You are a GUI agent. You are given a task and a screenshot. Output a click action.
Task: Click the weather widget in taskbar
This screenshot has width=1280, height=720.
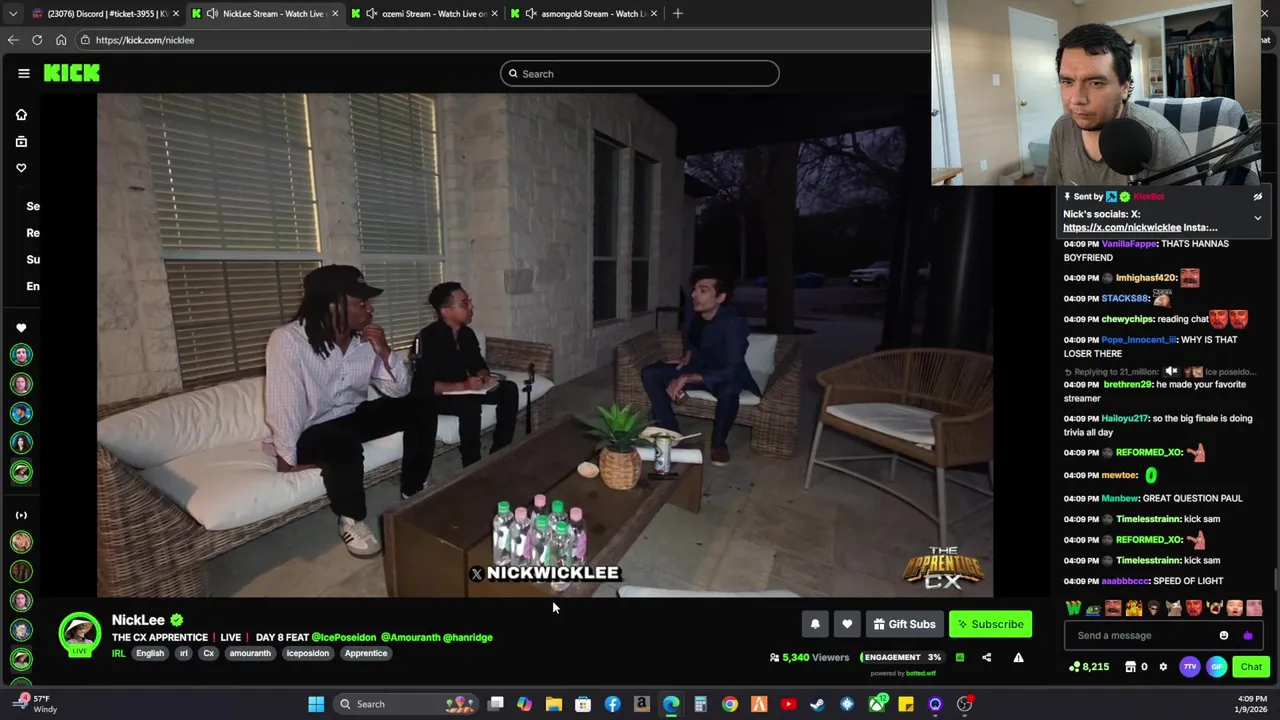coord(35,704)
